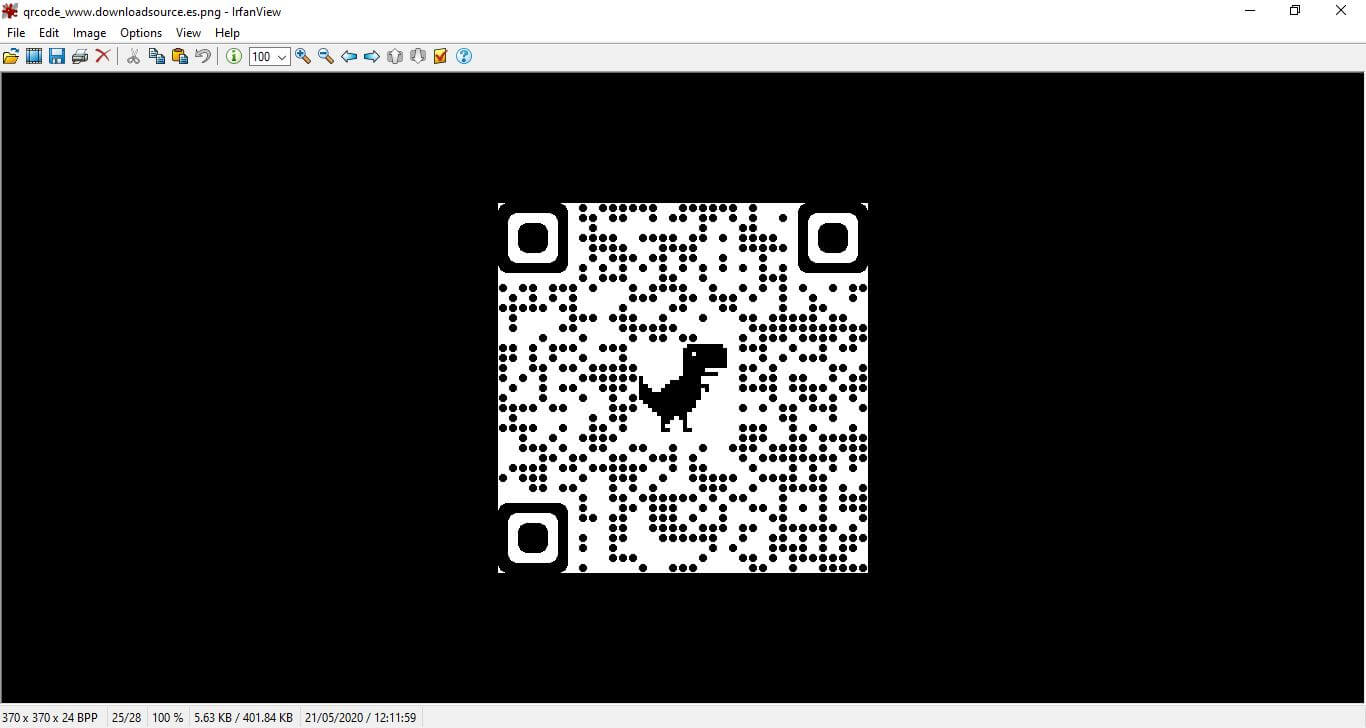1366x728 pixels.
Task: Copy the image with the copy icon
Action: point(157,57)
